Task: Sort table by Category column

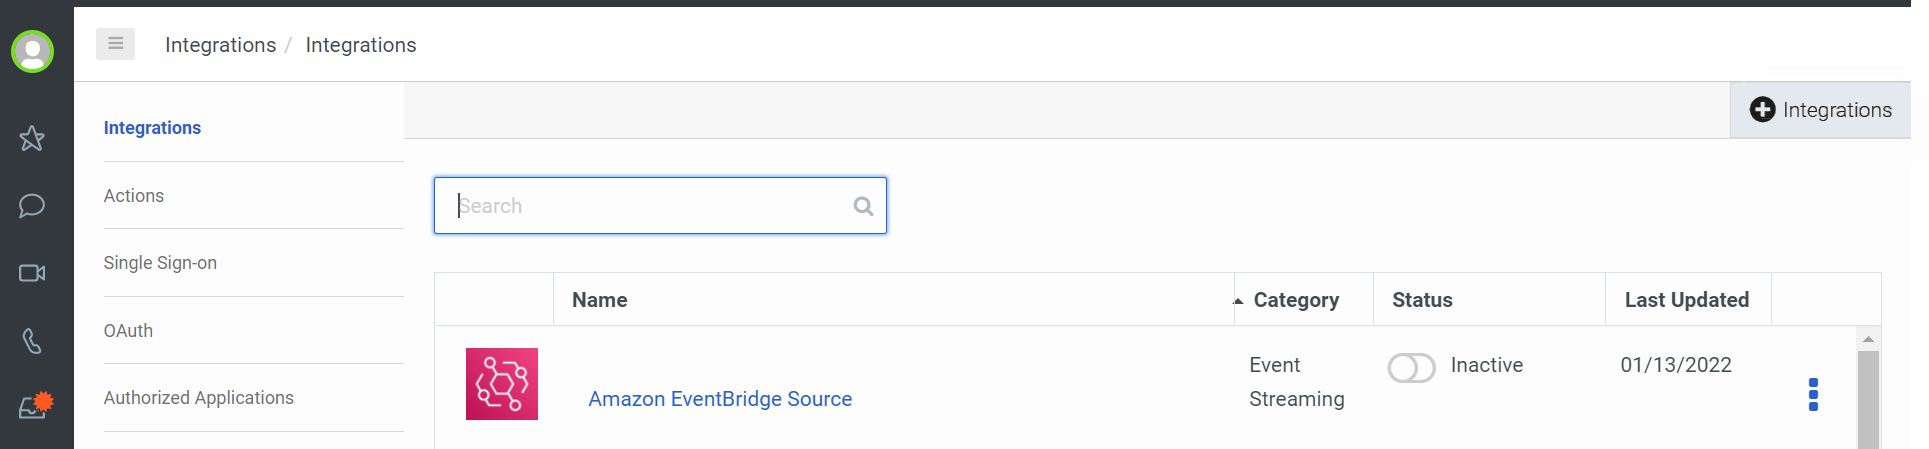Action: [1296, 300]
